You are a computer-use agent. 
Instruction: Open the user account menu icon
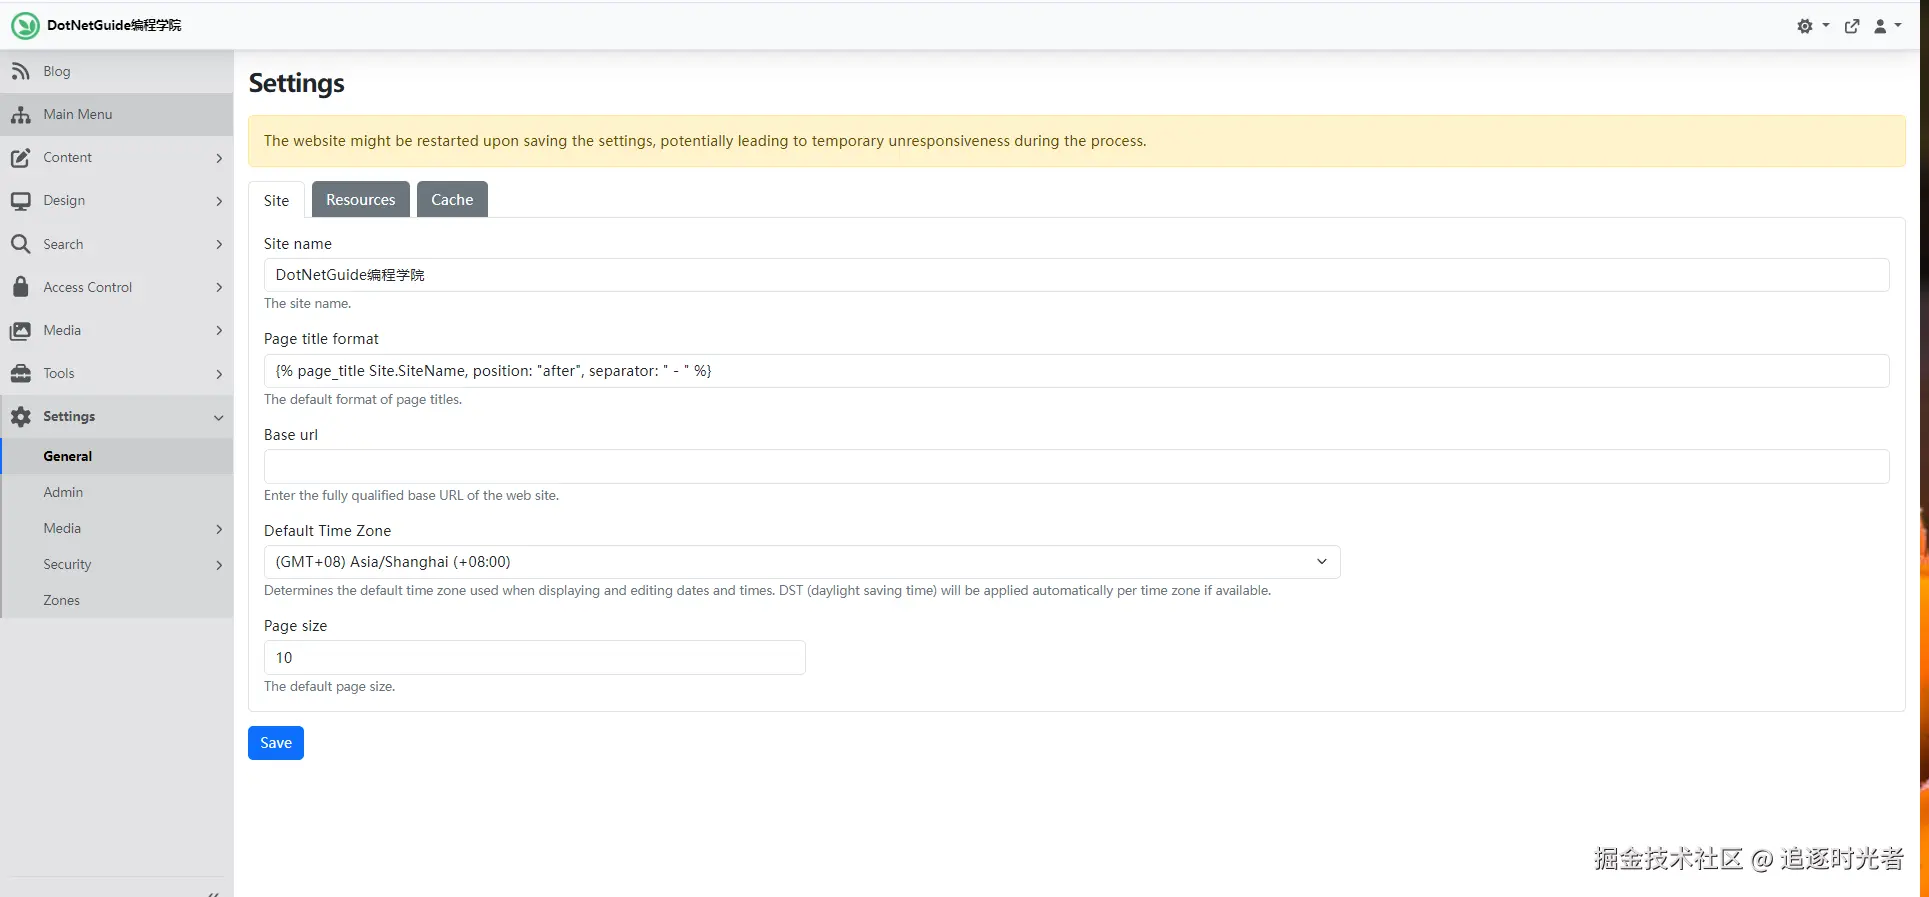(1886, 27)
